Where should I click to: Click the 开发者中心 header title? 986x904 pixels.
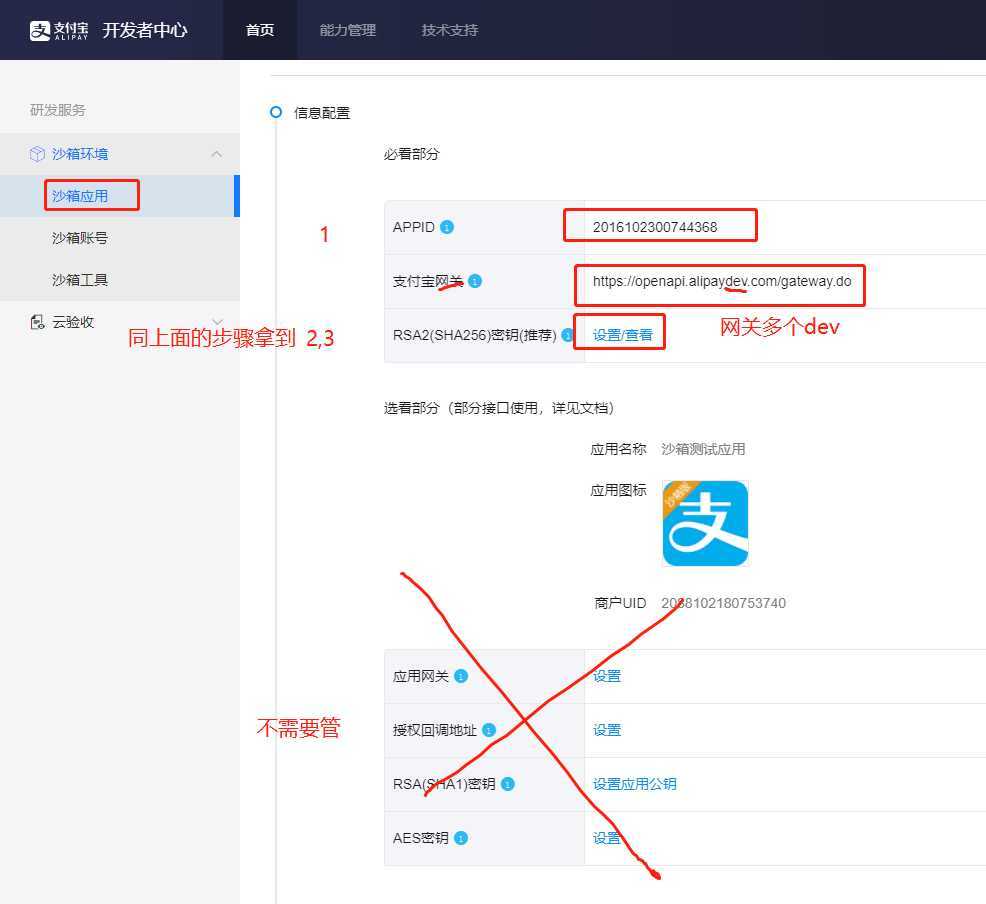[145, 30]
